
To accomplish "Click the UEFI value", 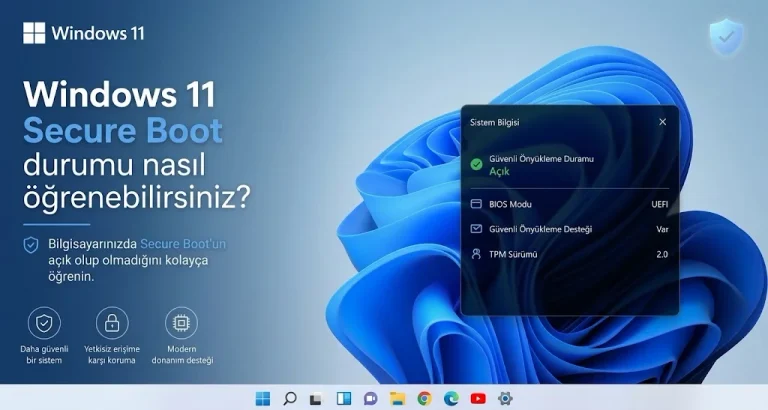I will (x=660, y=204).
